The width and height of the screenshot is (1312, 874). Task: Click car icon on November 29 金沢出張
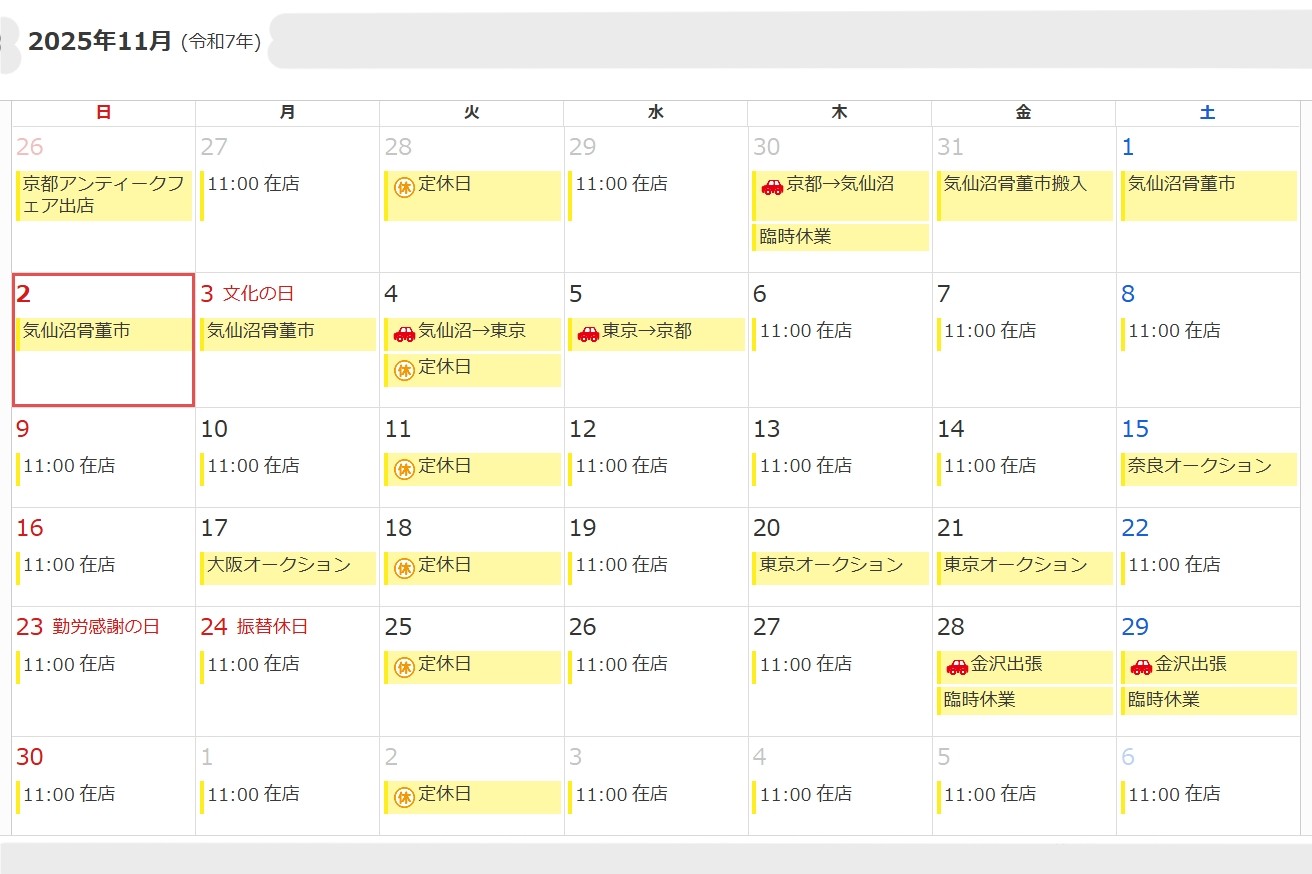(1141, 667)
